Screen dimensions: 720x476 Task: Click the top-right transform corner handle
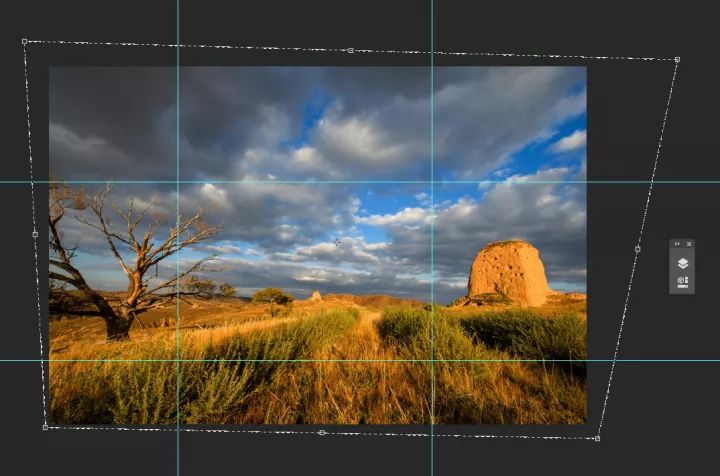pos(677,60)
